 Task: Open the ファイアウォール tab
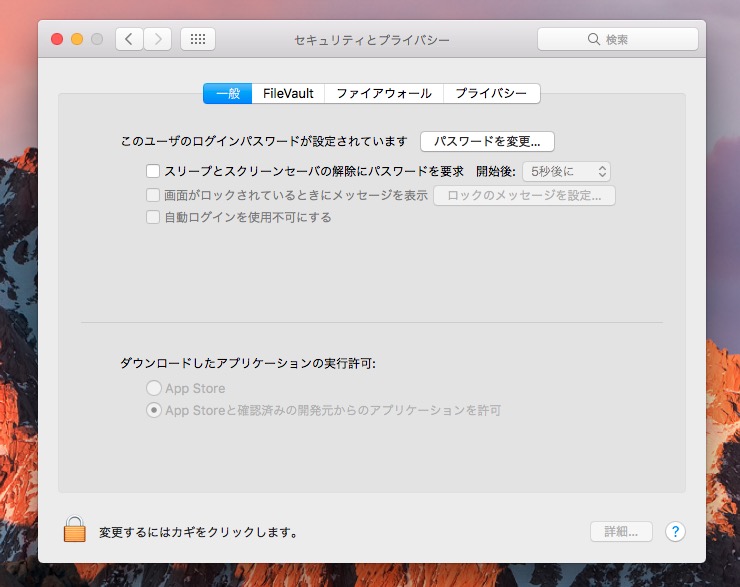[383, 93]
